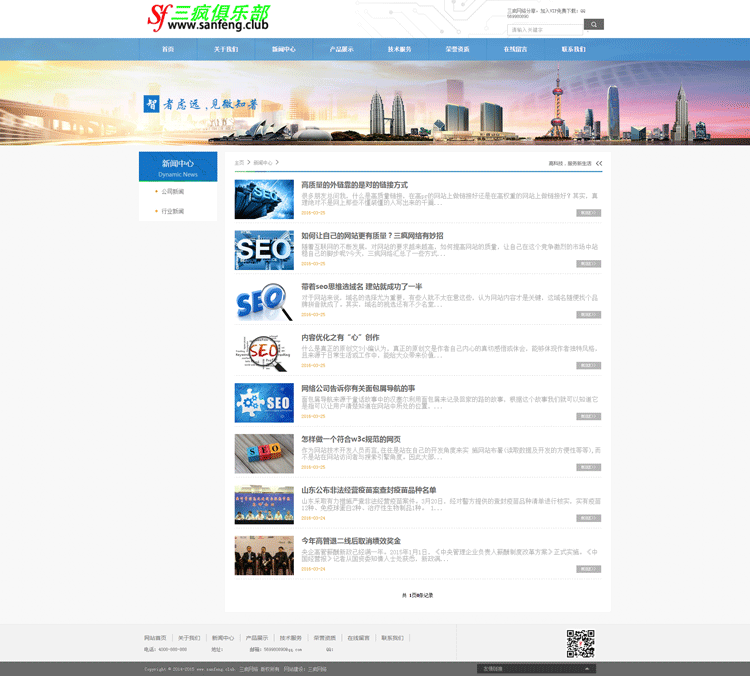Click the footer 联系我们 link

(393, 638)
